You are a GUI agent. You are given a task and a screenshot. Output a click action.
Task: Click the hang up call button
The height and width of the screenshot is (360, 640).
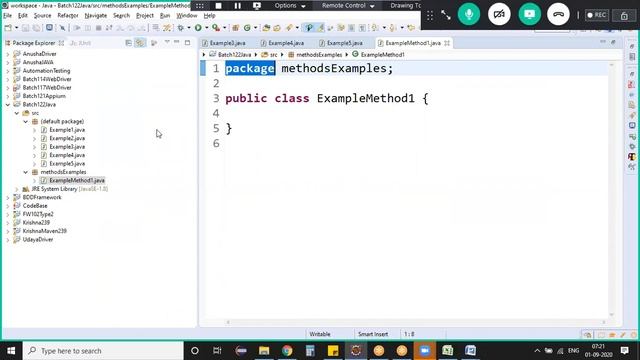pyautogui.click(x=558, y=15)
